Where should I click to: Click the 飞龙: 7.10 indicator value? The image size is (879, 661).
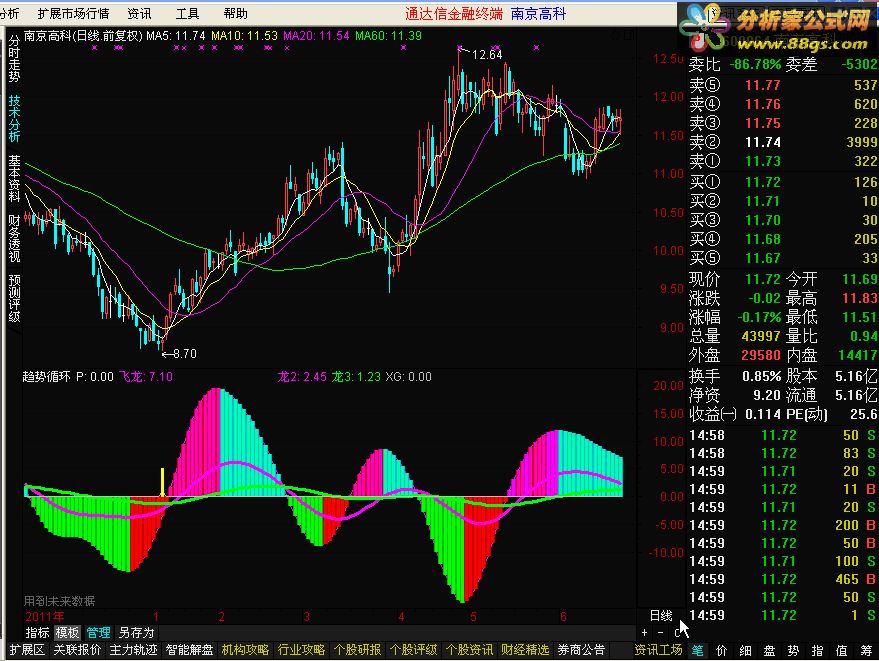point(146,377)
